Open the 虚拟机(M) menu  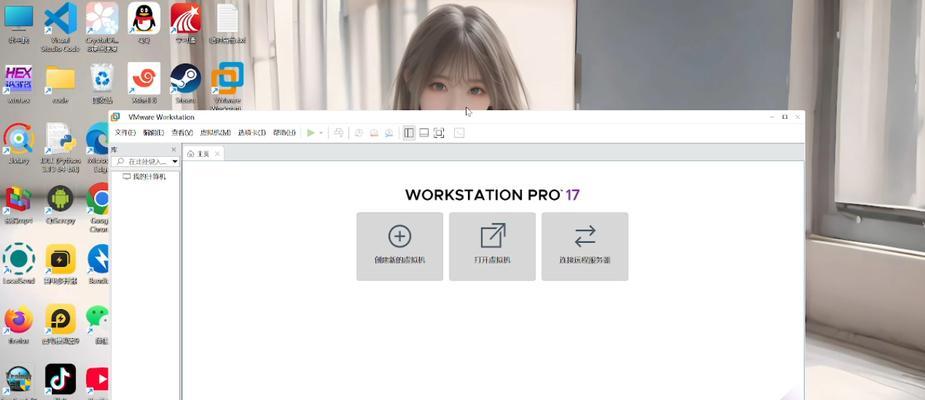coord(215,133)
